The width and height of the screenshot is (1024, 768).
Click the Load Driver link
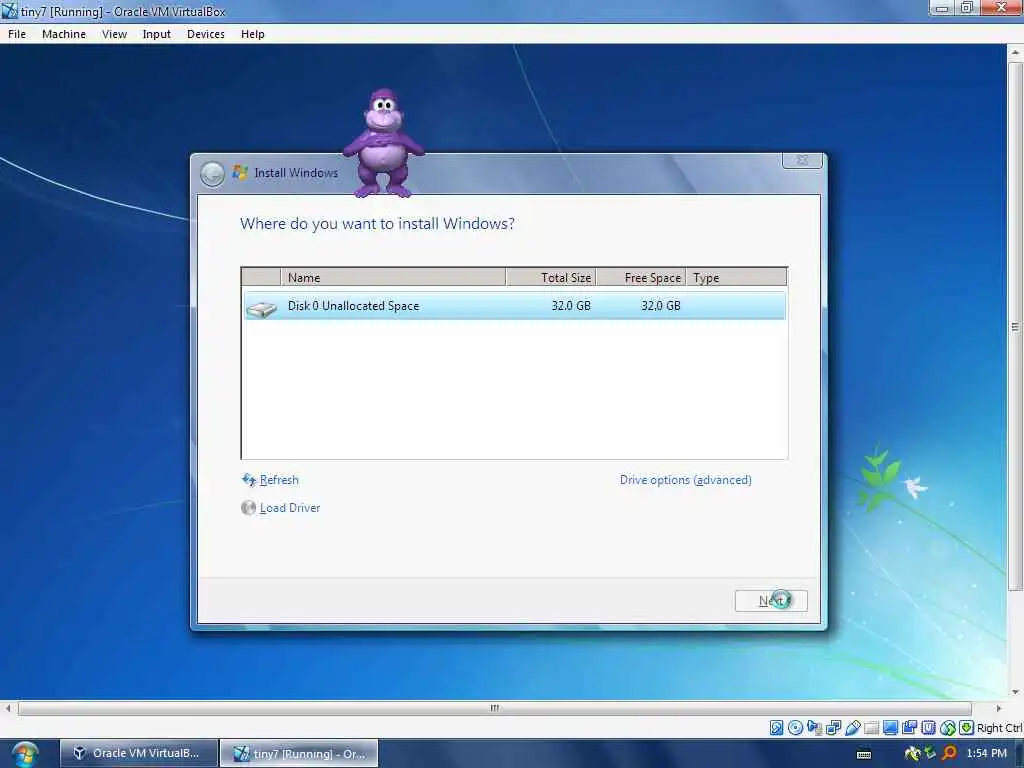pos(290,507)
